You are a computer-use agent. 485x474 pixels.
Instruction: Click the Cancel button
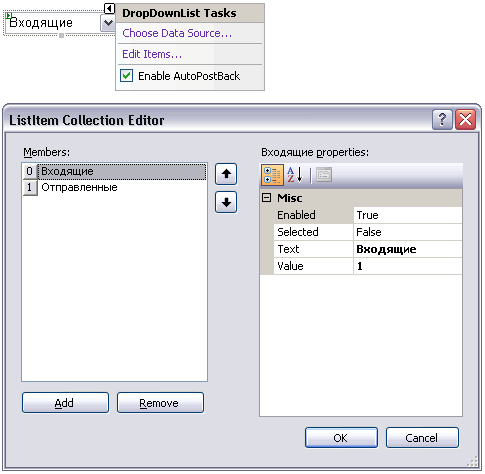click(422, 438)
